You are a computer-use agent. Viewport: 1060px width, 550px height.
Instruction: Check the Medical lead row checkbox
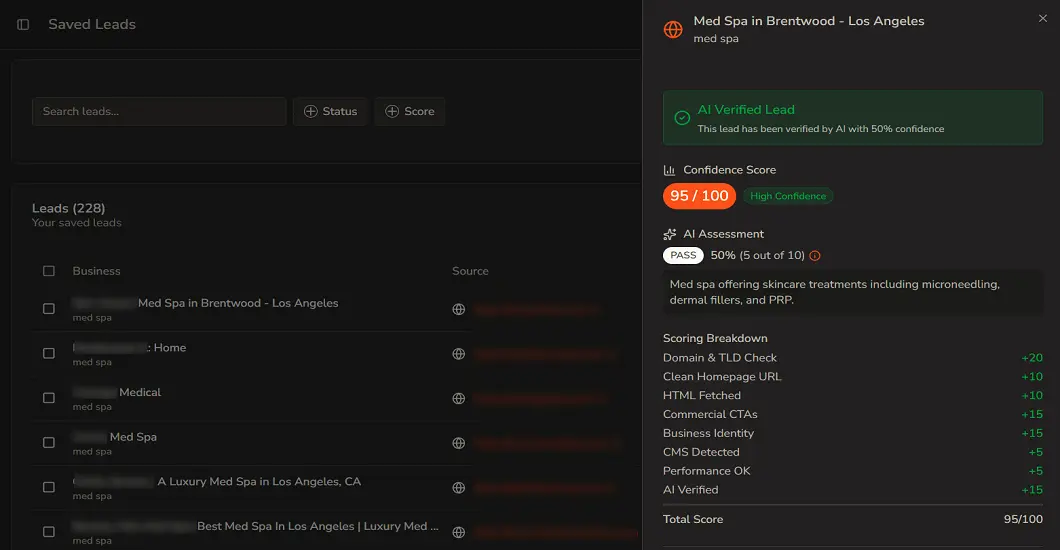(49, 398)
